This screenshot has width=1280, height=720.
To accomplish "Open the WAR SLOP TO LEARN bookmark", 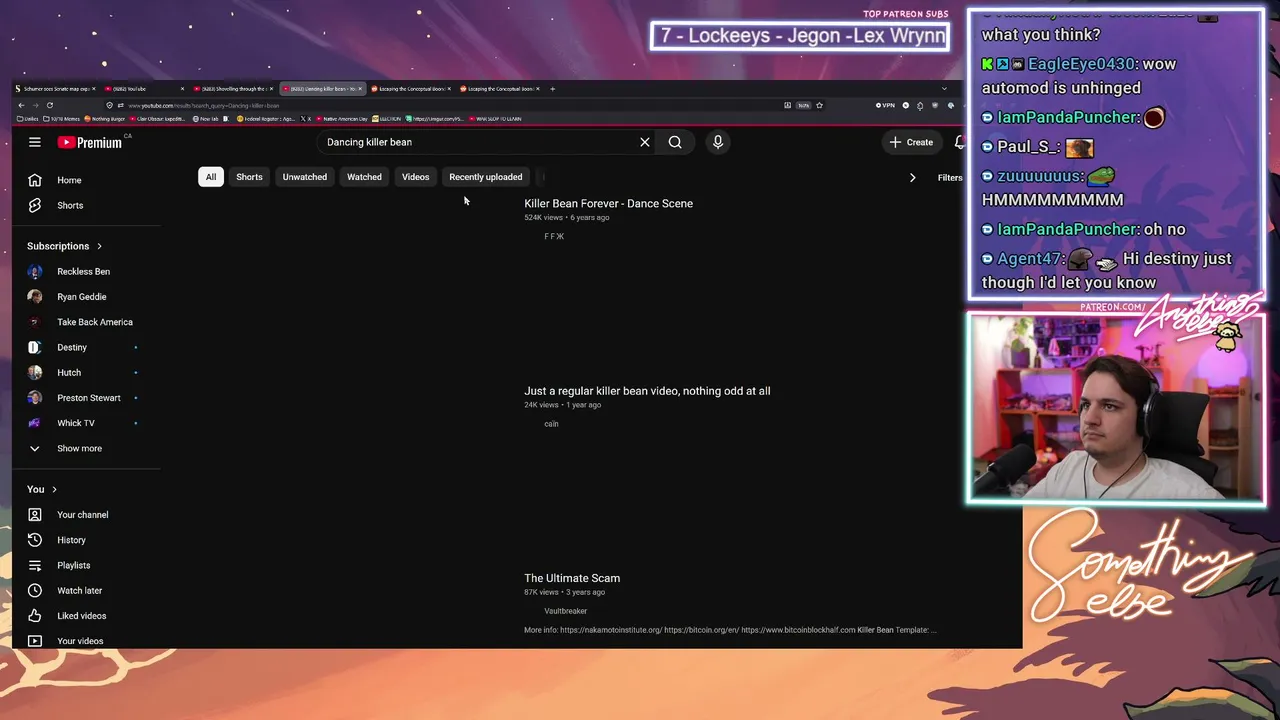I will (x=495, y=119).
